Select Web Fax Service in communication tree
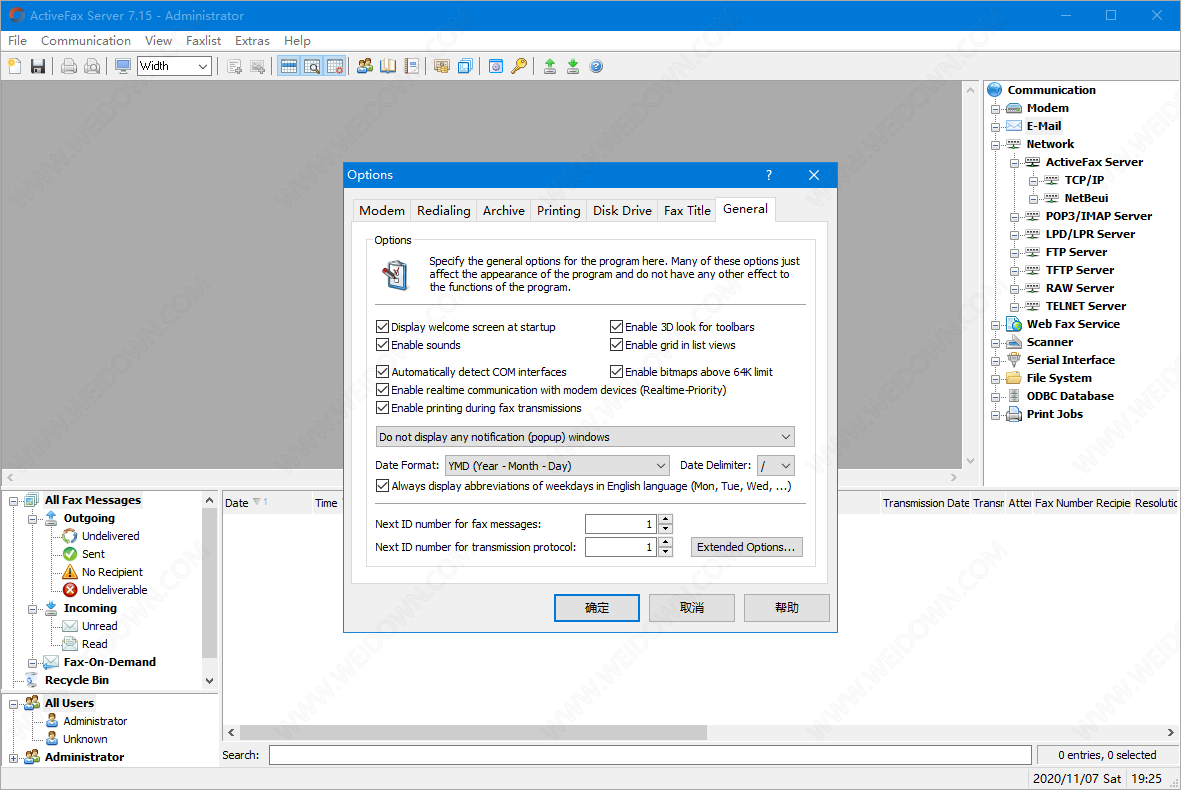 point(1073,324)
